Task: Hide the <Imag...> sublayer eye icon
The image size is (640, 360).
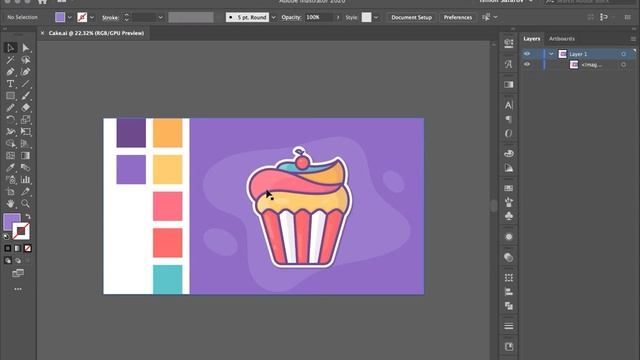Action: pos(527,64)
